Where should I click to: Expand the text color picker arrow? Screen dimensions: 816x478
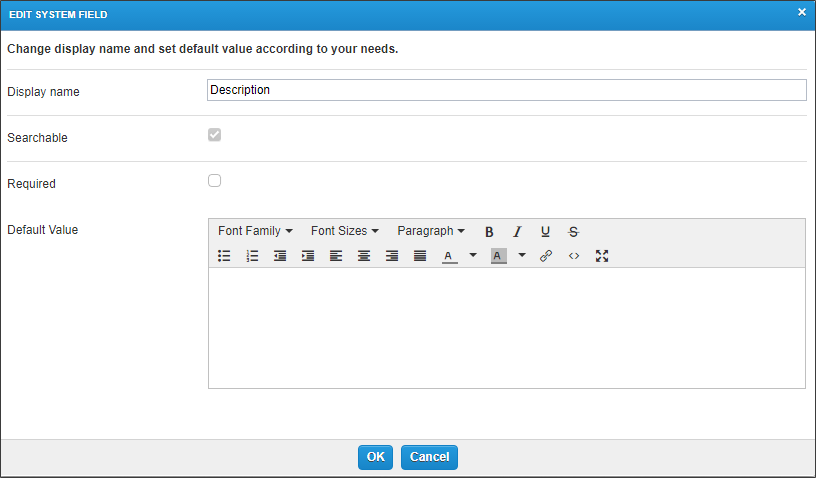coord(473,255)
